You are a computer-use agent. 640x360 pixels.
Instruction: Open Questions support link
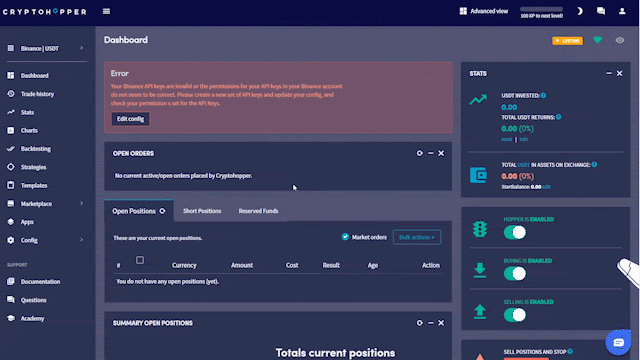(x=27, y=300)
